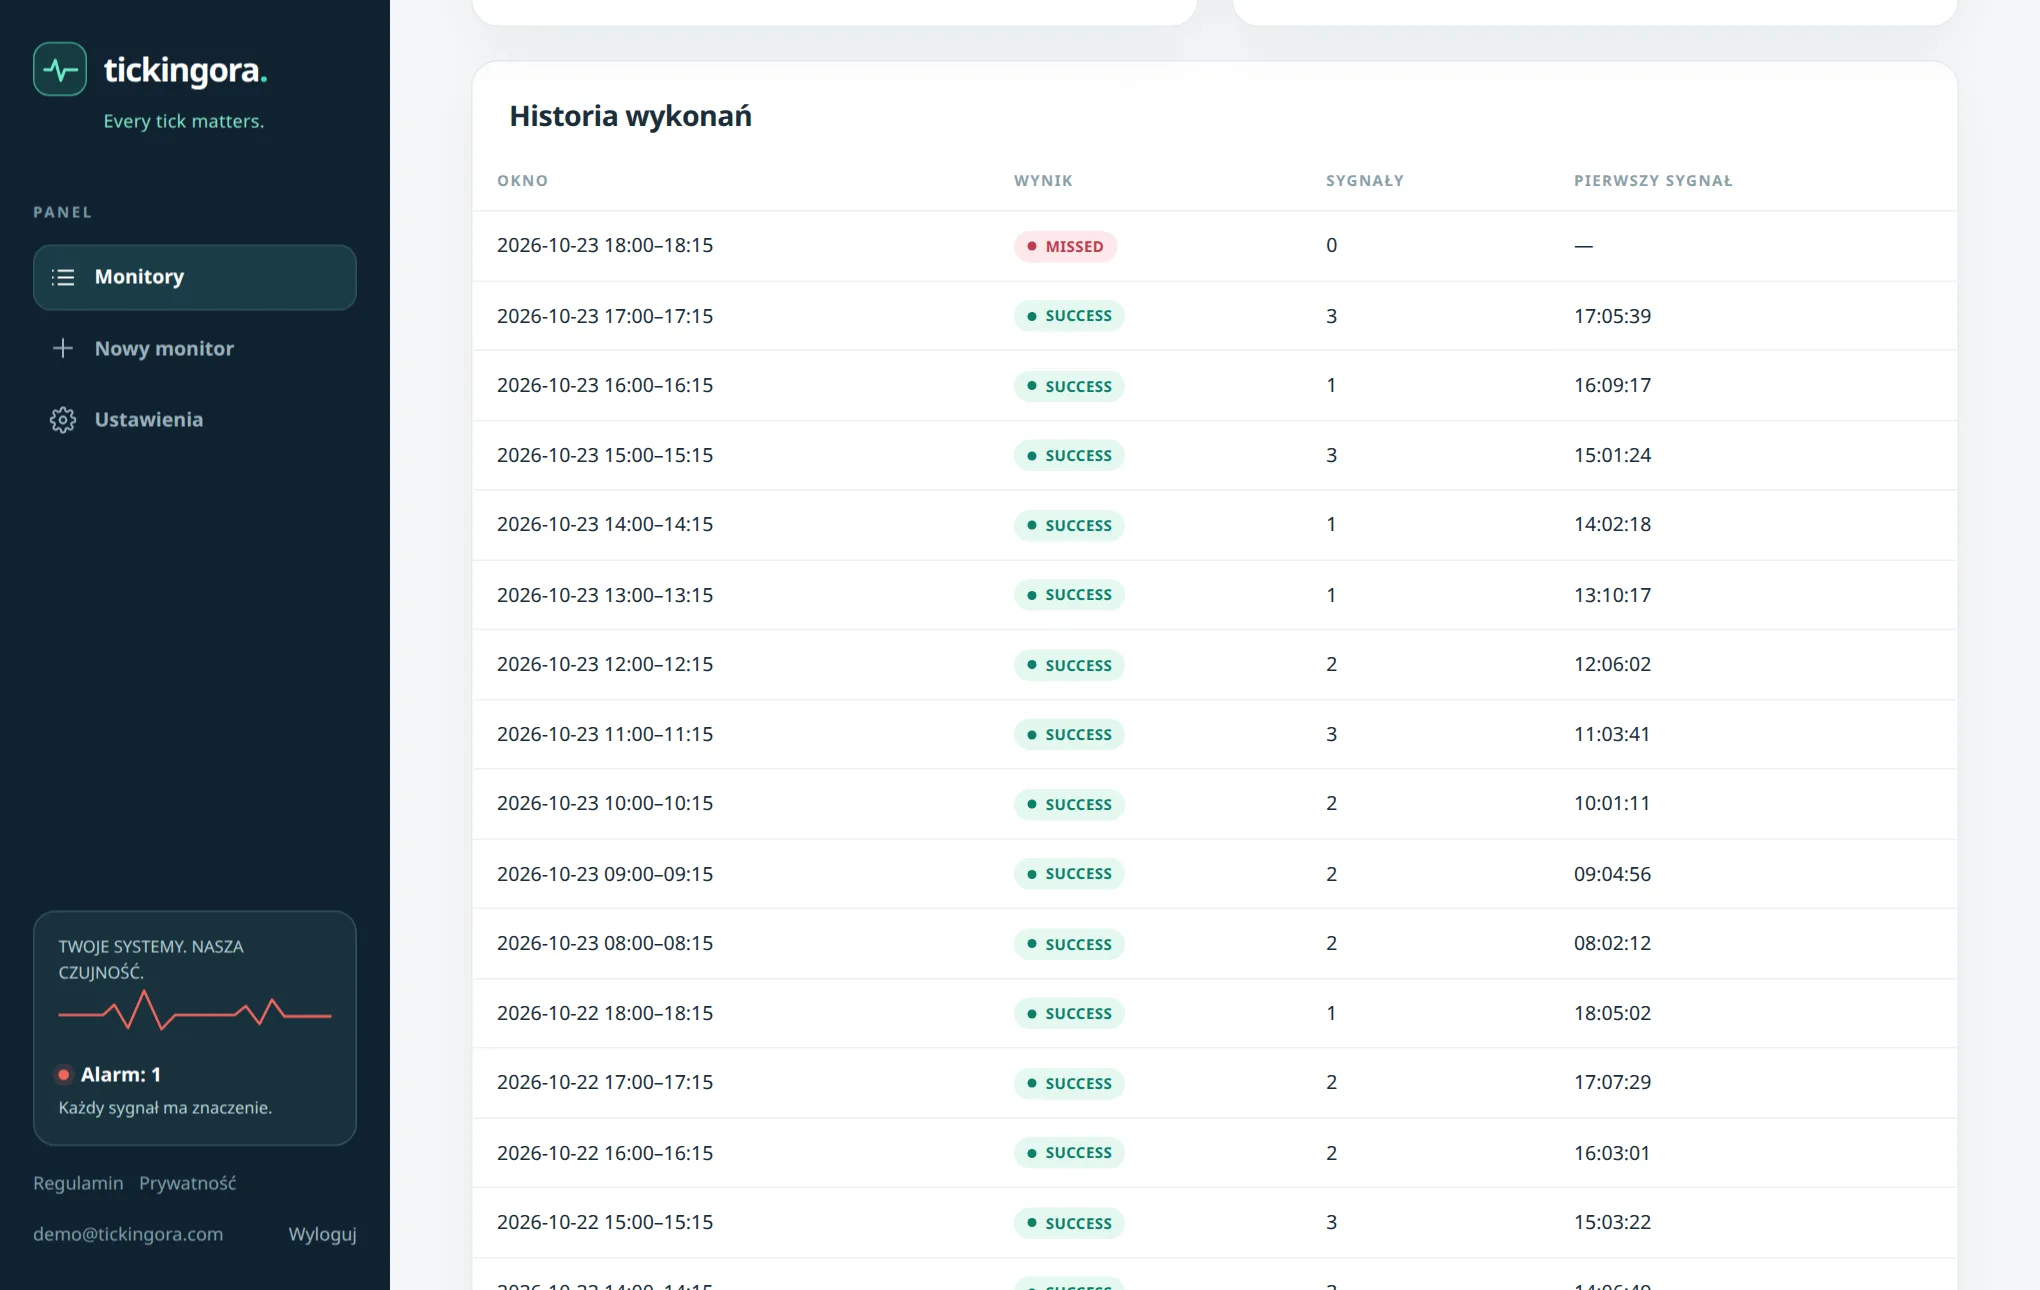The image size is (2040, 1290).
Task: Click the Ustawienia gear icon
Action: click(63, 420)
